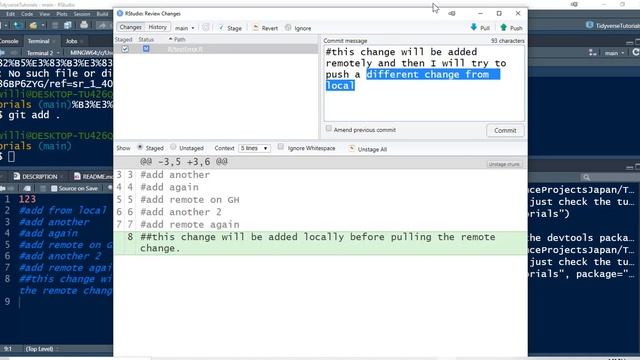
Task: Untick the Staged checkbox for the file row
Action: click(125, 49)
